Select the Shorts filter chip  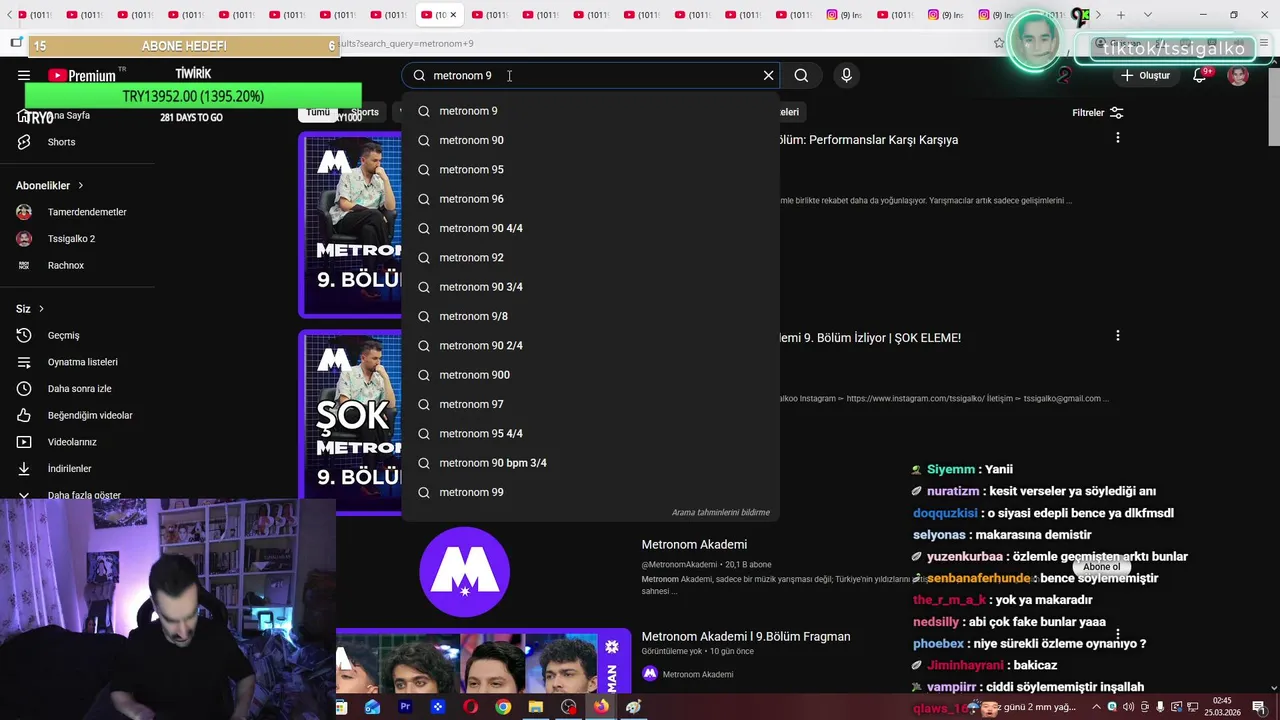[365, 112]
